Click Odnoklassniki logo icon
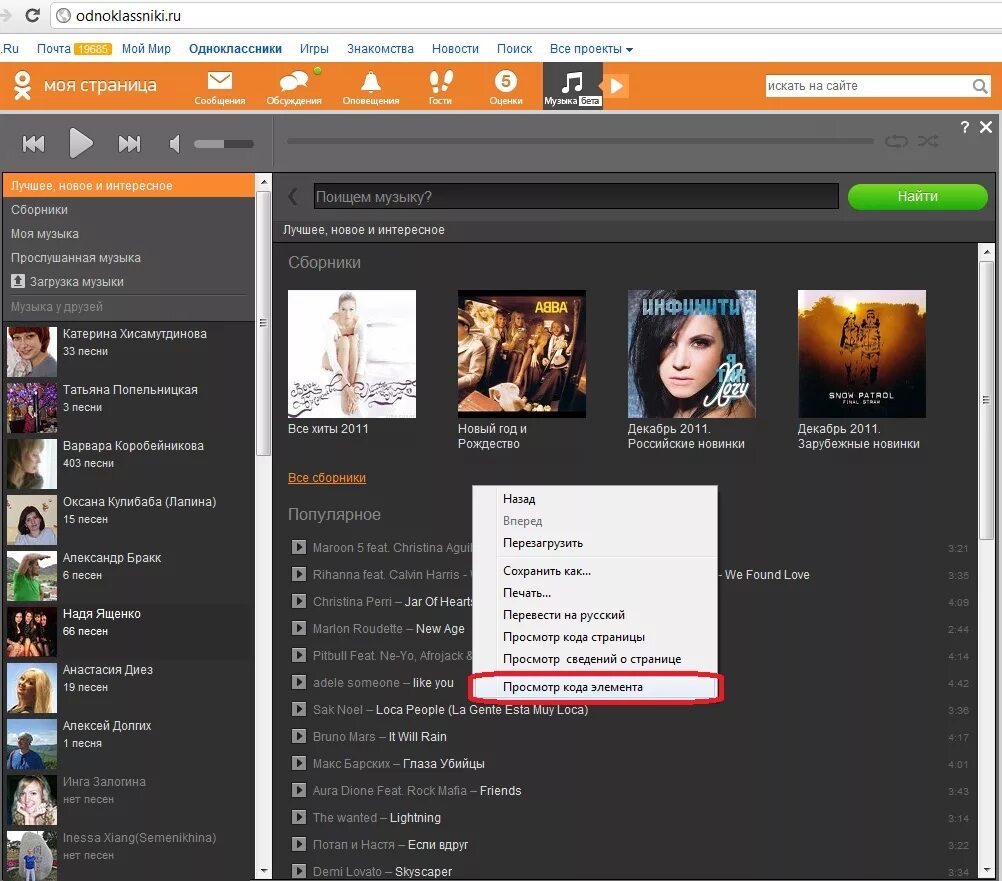Image resolution: width=1002 pixels, height=881 pixels. (22, 86)
